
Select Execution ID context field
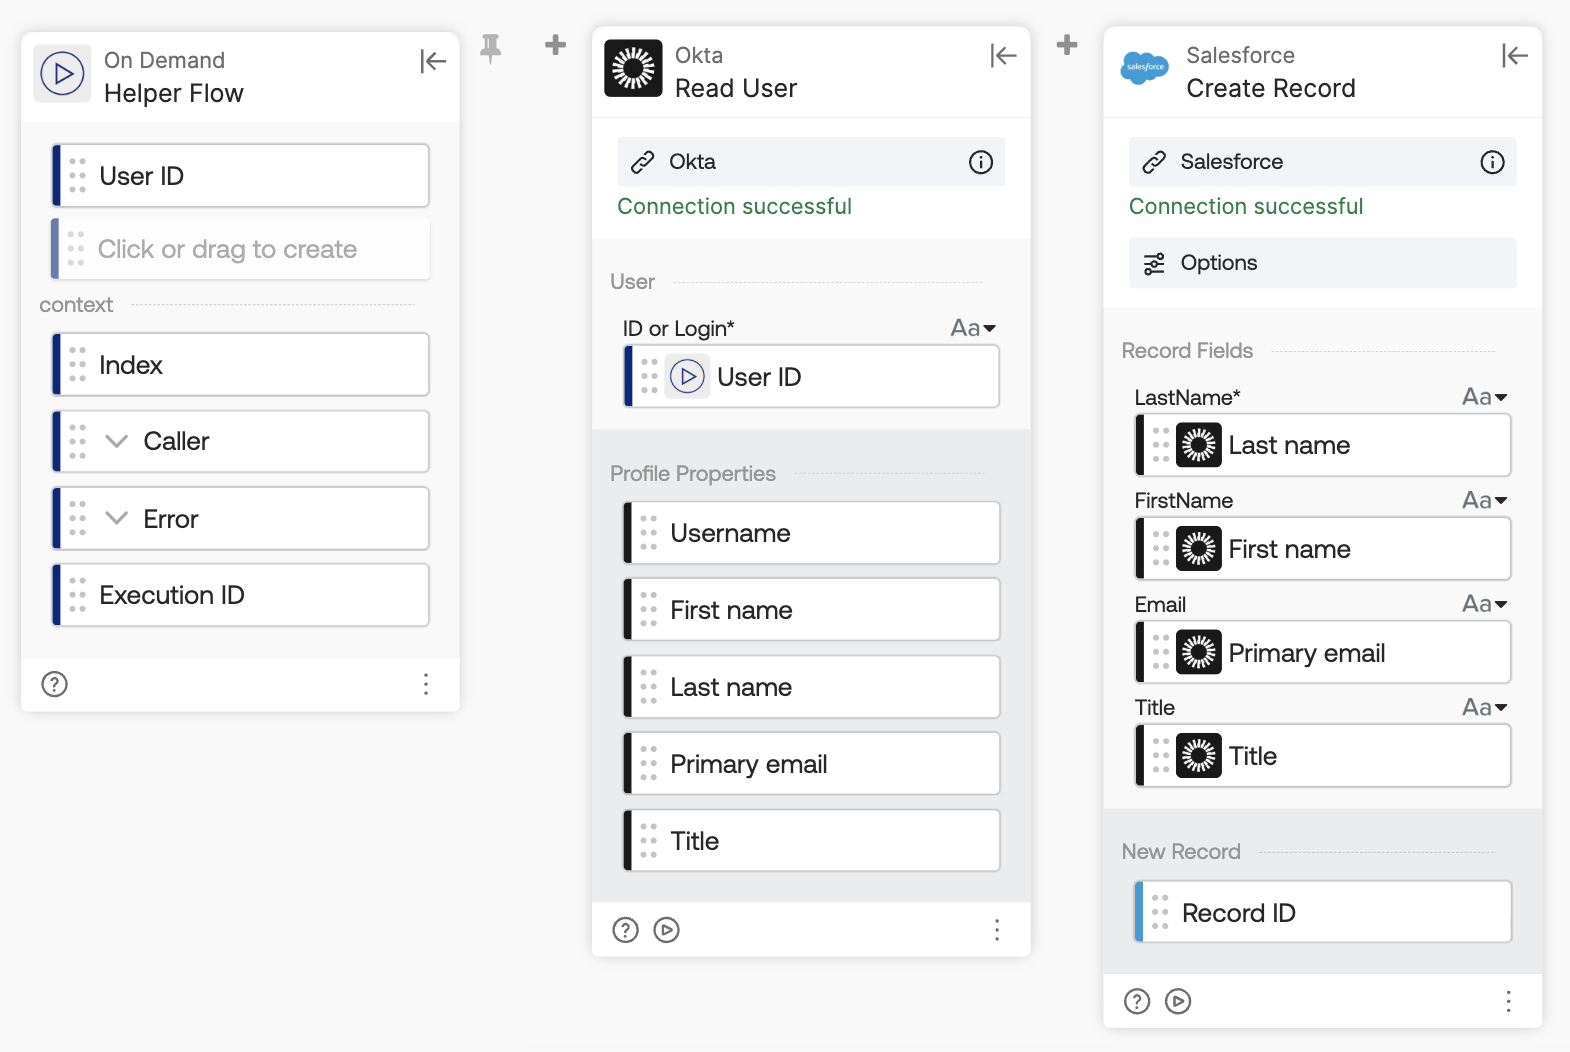[240, 595]
